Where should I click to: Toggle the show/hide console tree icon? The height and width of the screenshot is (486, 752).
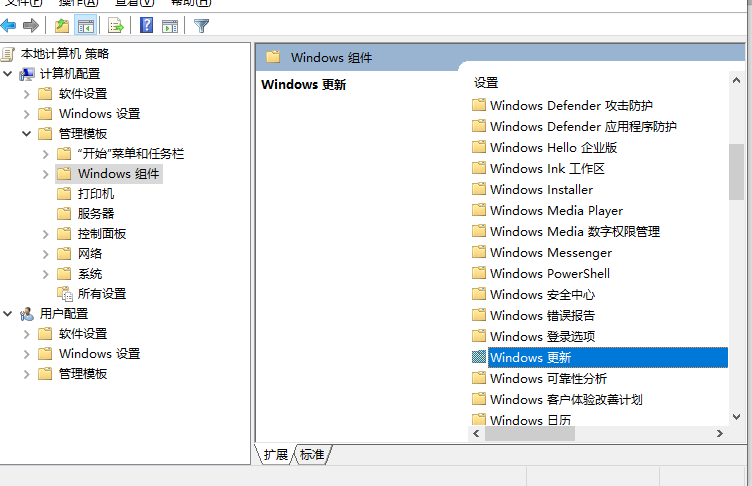pyautogui.click(x=86, y=26)
